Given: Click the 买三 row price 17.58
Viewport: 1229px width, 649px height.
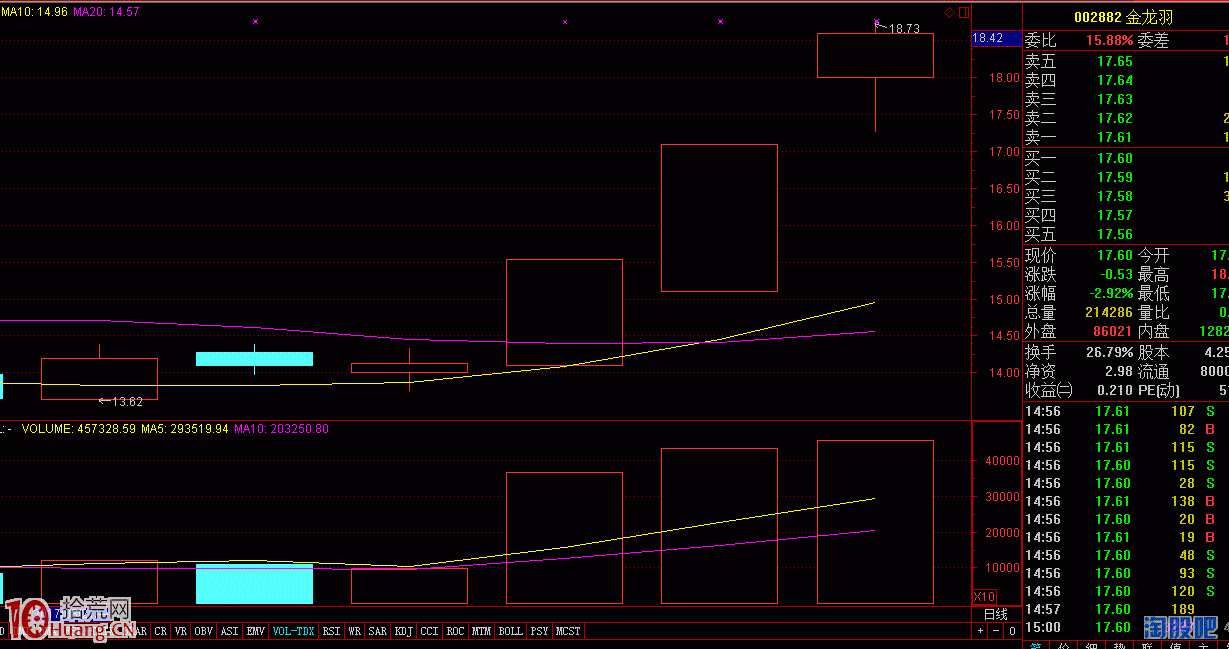Looking at the screenshot, I should click(x=1115, y=196).
